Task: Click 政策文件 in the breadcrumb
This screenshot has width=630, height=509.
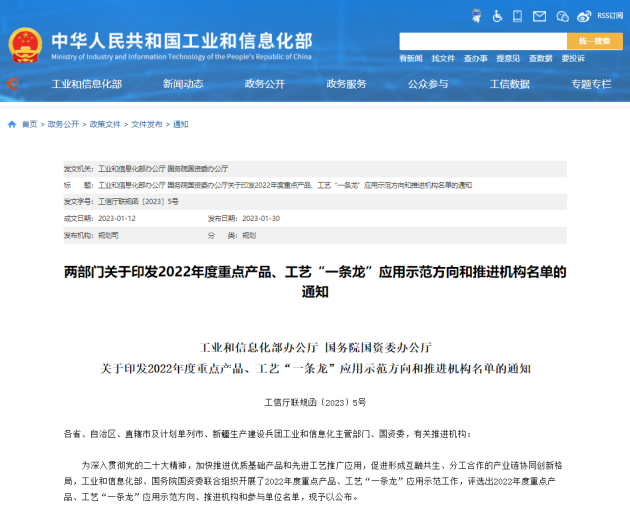Action: (x=105, y=125)
